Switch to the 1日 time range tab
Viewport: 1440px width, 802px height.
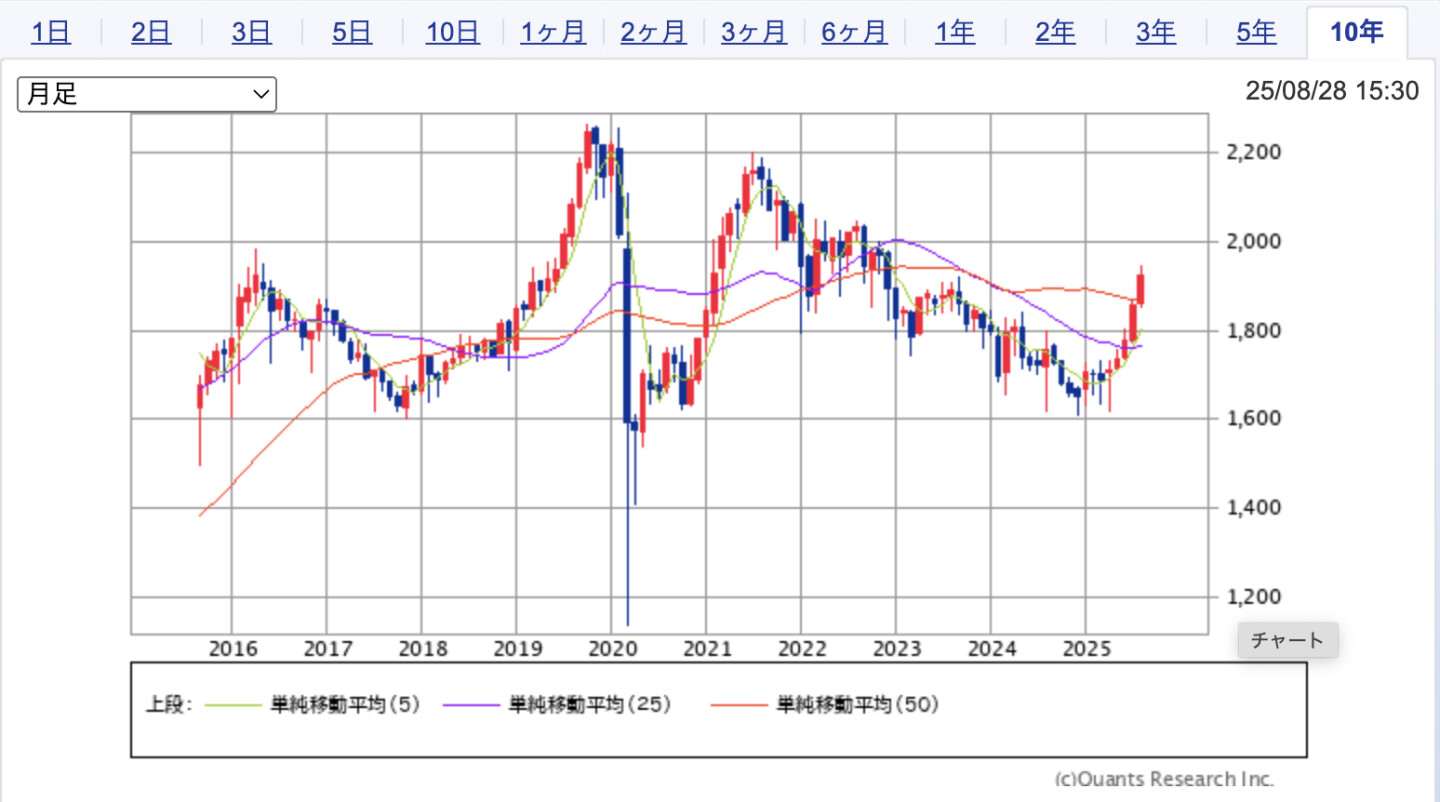[x=50, y=32]
